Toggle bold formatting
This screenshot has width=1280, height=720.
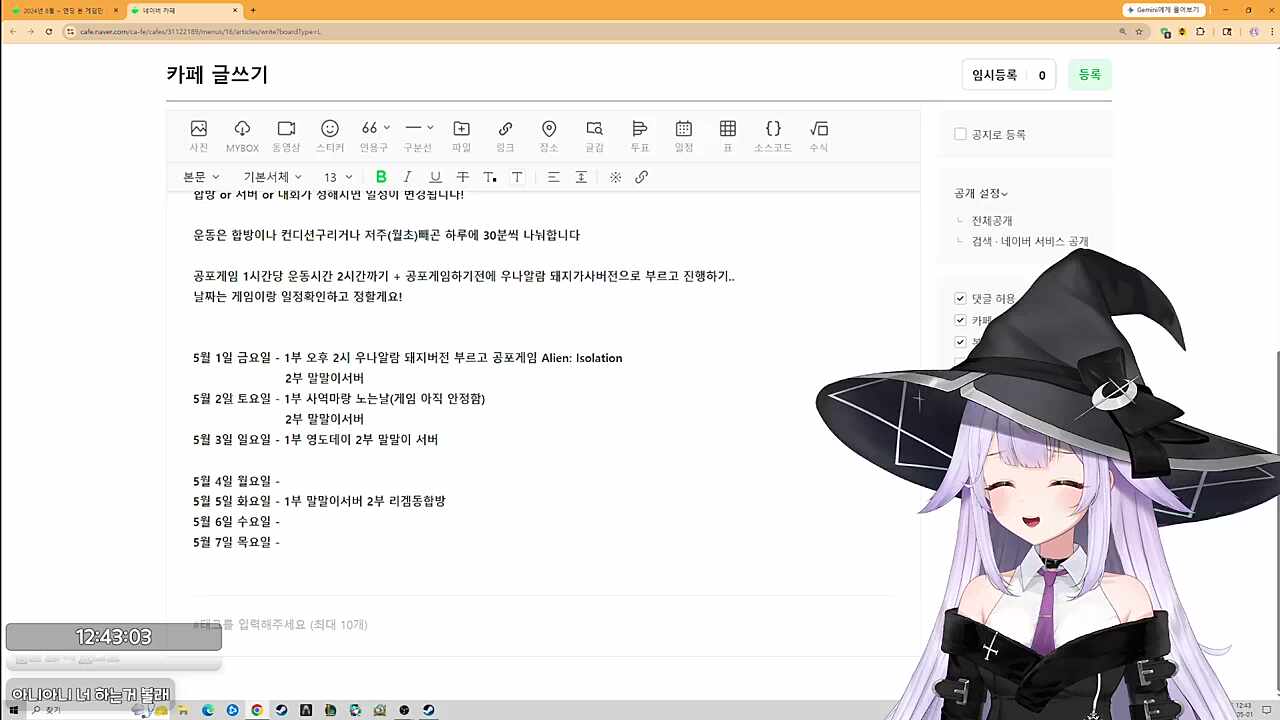point(381,177)
